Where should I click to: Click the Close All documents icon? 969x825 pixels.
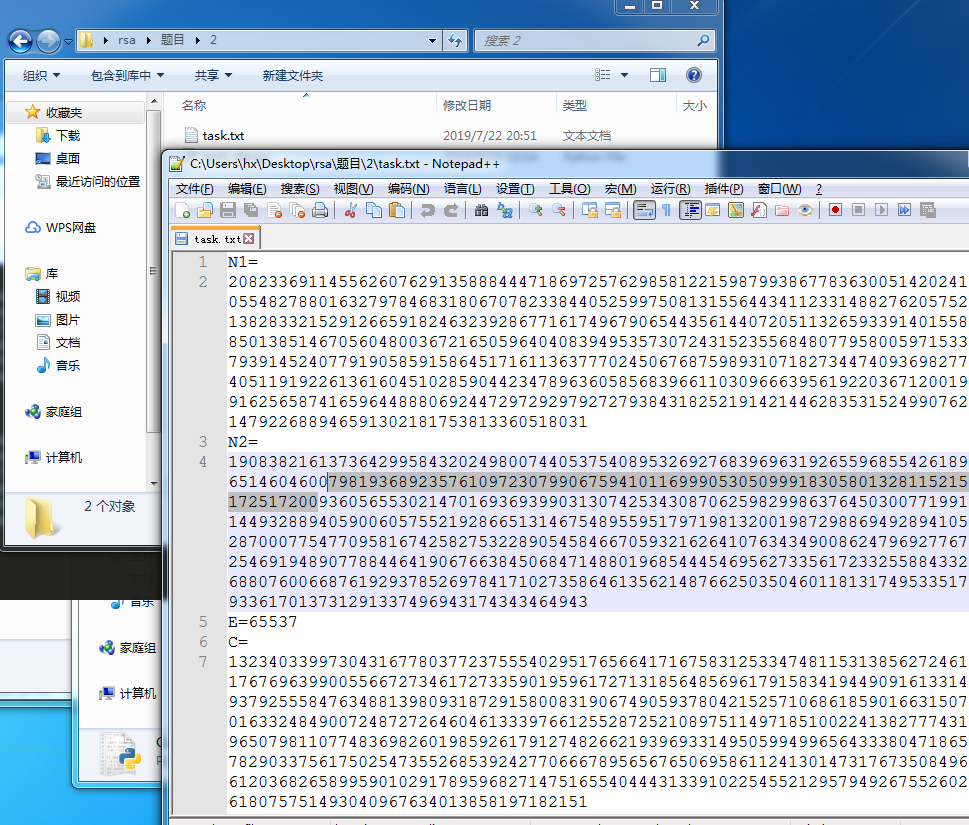[297, 211]
